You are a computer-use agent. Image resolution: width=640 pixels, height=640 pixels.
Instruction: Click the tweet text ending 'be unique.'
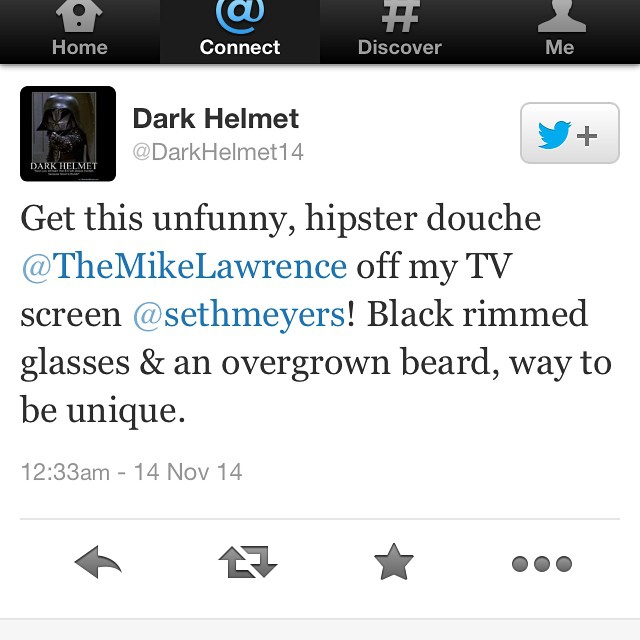(x=316, y=313)
